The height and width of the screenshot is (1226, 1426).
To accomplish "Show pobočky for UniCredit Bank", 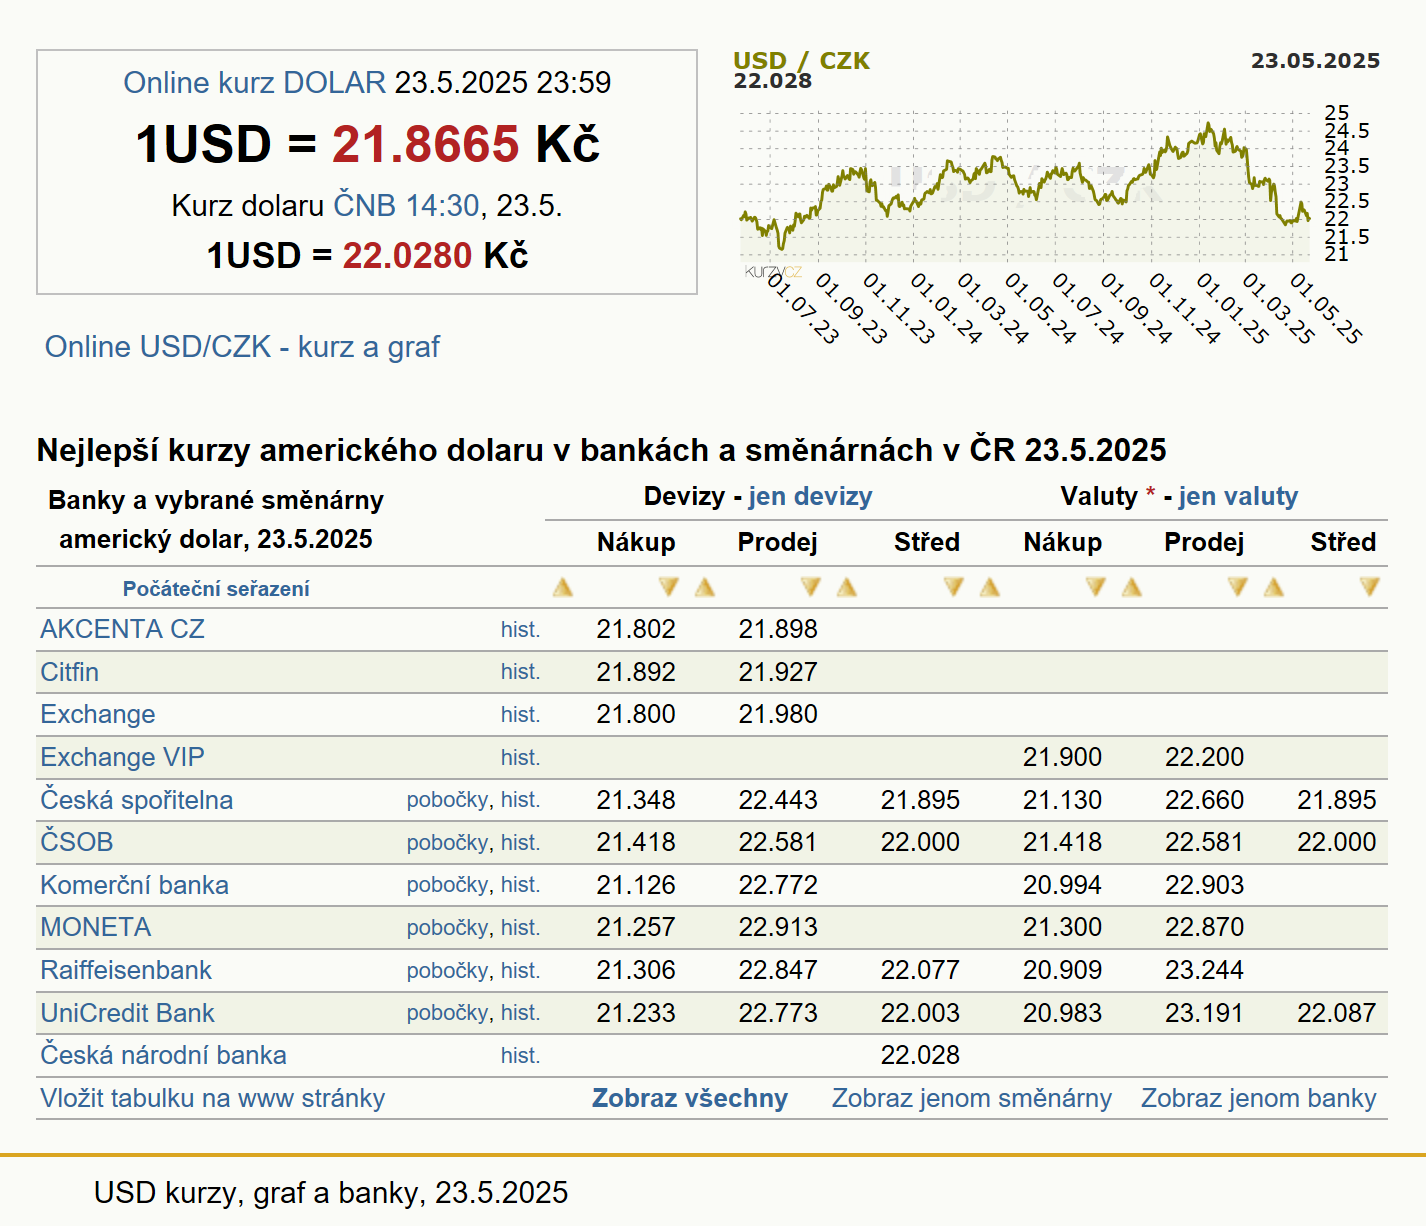I will pos(447,1013).
